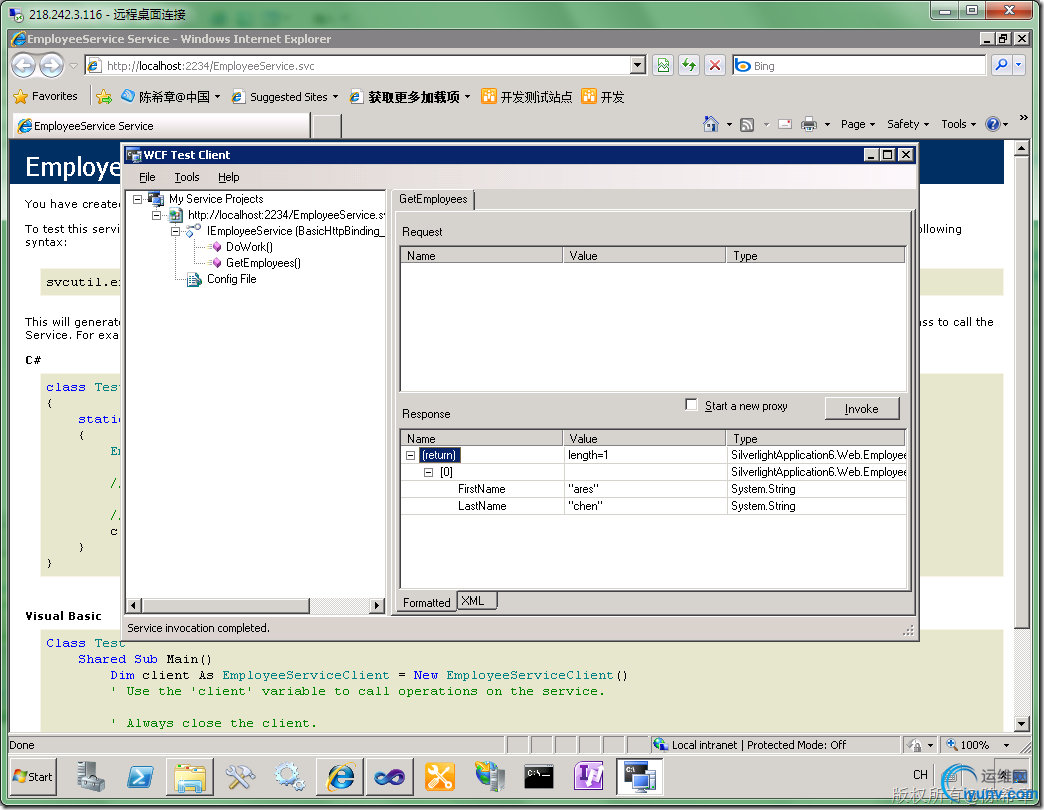Click the Compatibility View icon beside address bar
Image resolution: width=1044 pixels, height=810 pixels.
click(663, 65)
